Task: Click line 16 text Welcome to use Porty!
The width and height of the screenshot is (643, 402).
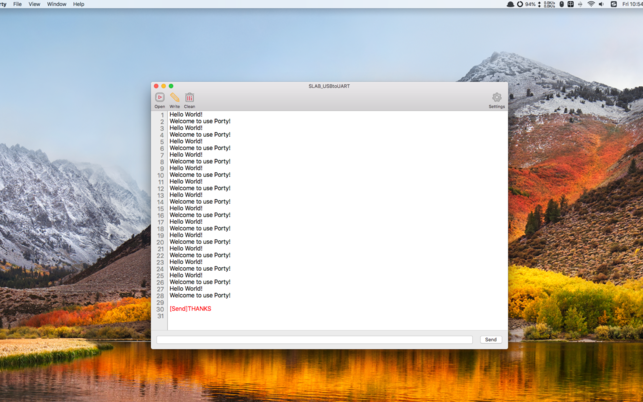Action: pos(200,215)
